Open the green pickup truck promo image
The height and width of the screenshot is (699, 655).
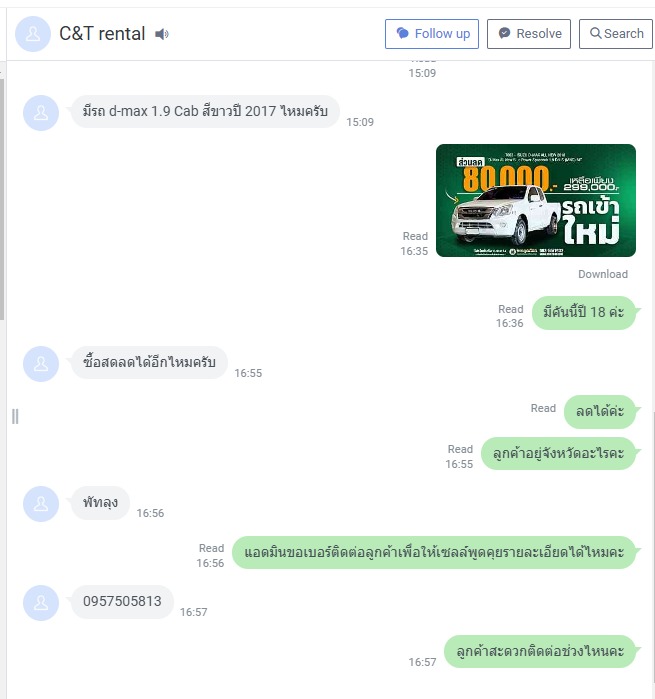click(536, 200)
